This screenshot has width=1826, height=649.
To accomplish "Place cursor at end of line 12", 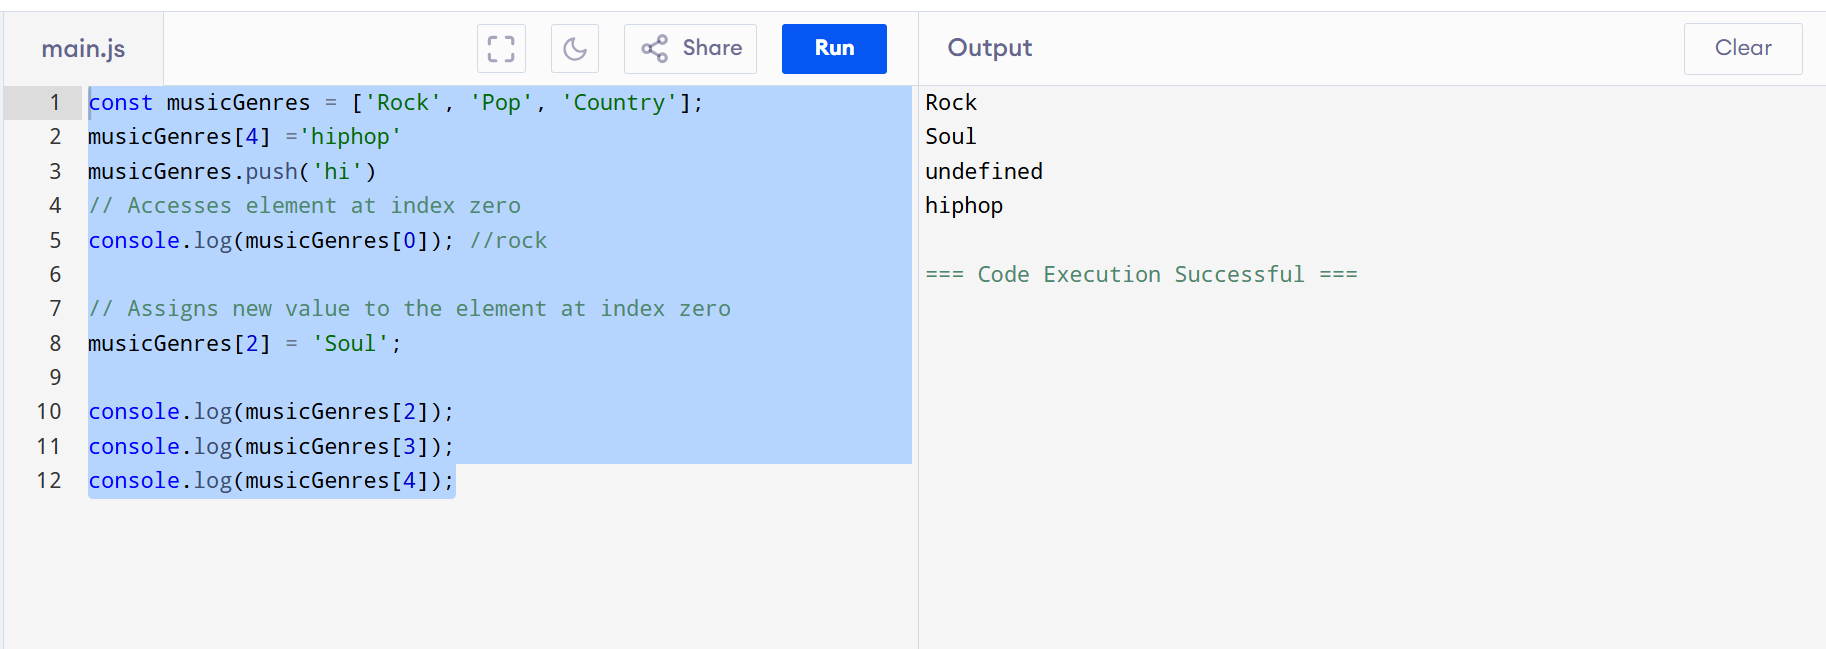I will point(455,481).
